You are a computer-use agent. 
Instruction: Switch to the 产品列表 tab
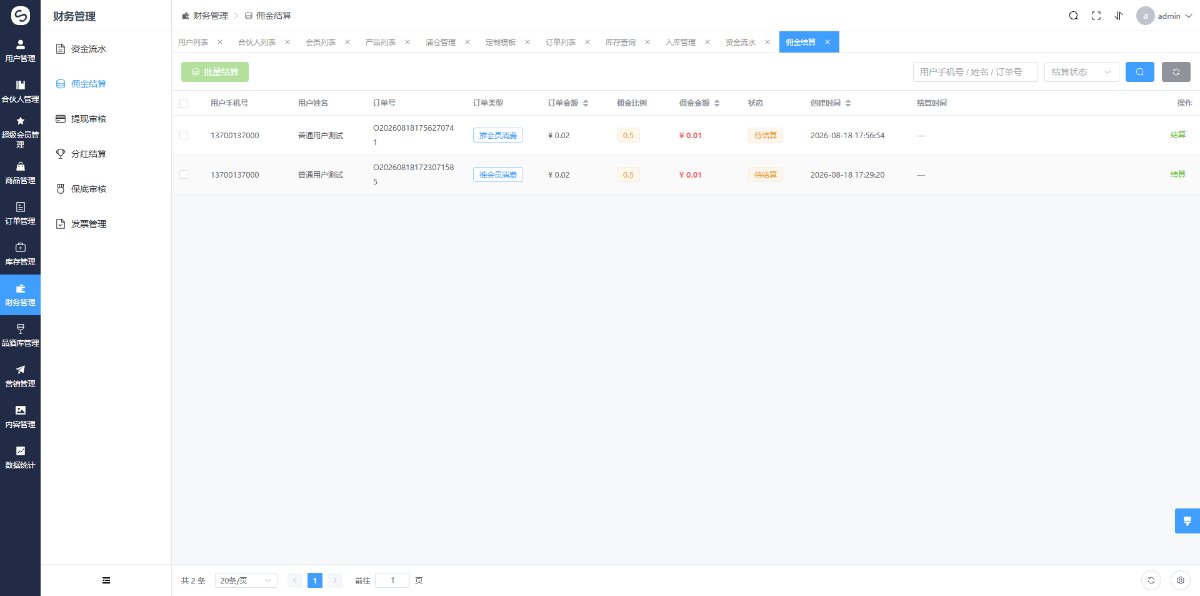click(380, 42)
